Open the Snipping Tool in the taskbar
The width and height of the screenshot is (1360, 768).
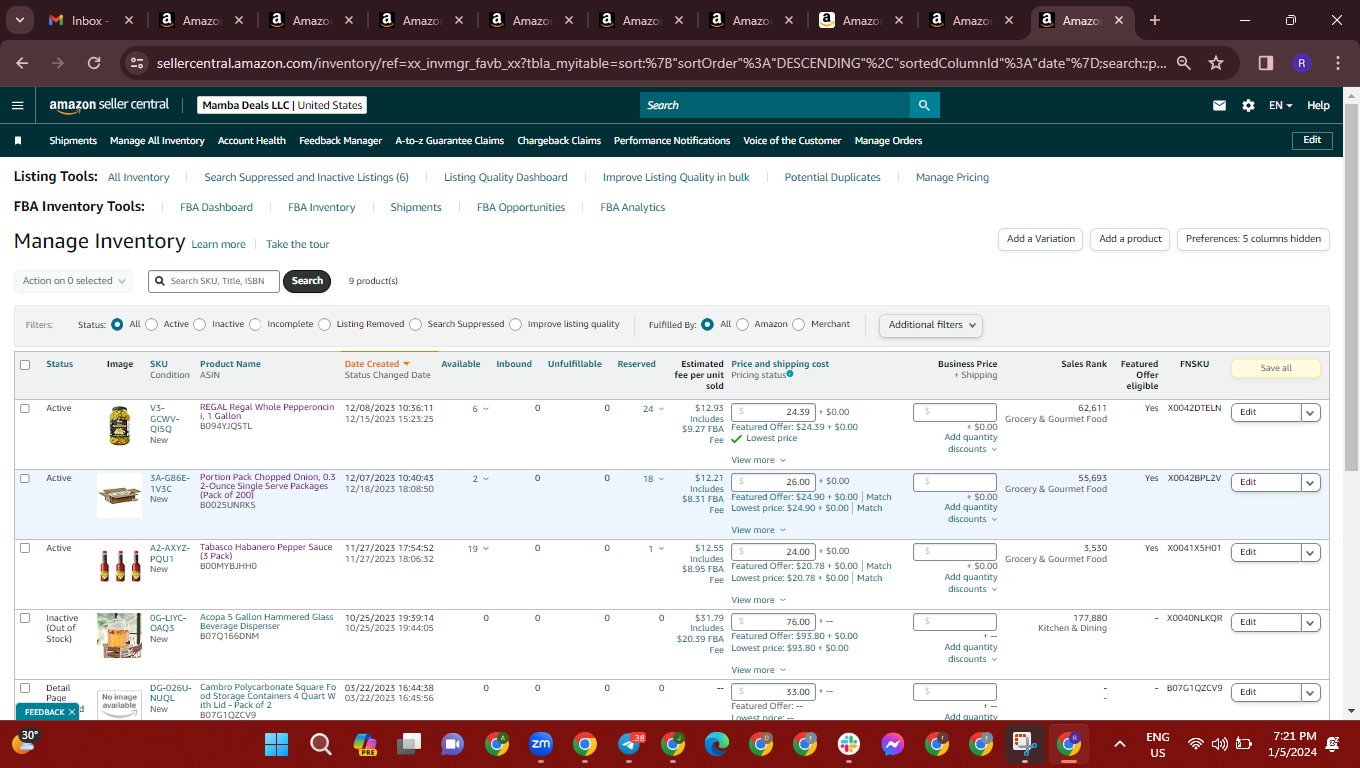pyautogui.click(x=1024, y=744)
